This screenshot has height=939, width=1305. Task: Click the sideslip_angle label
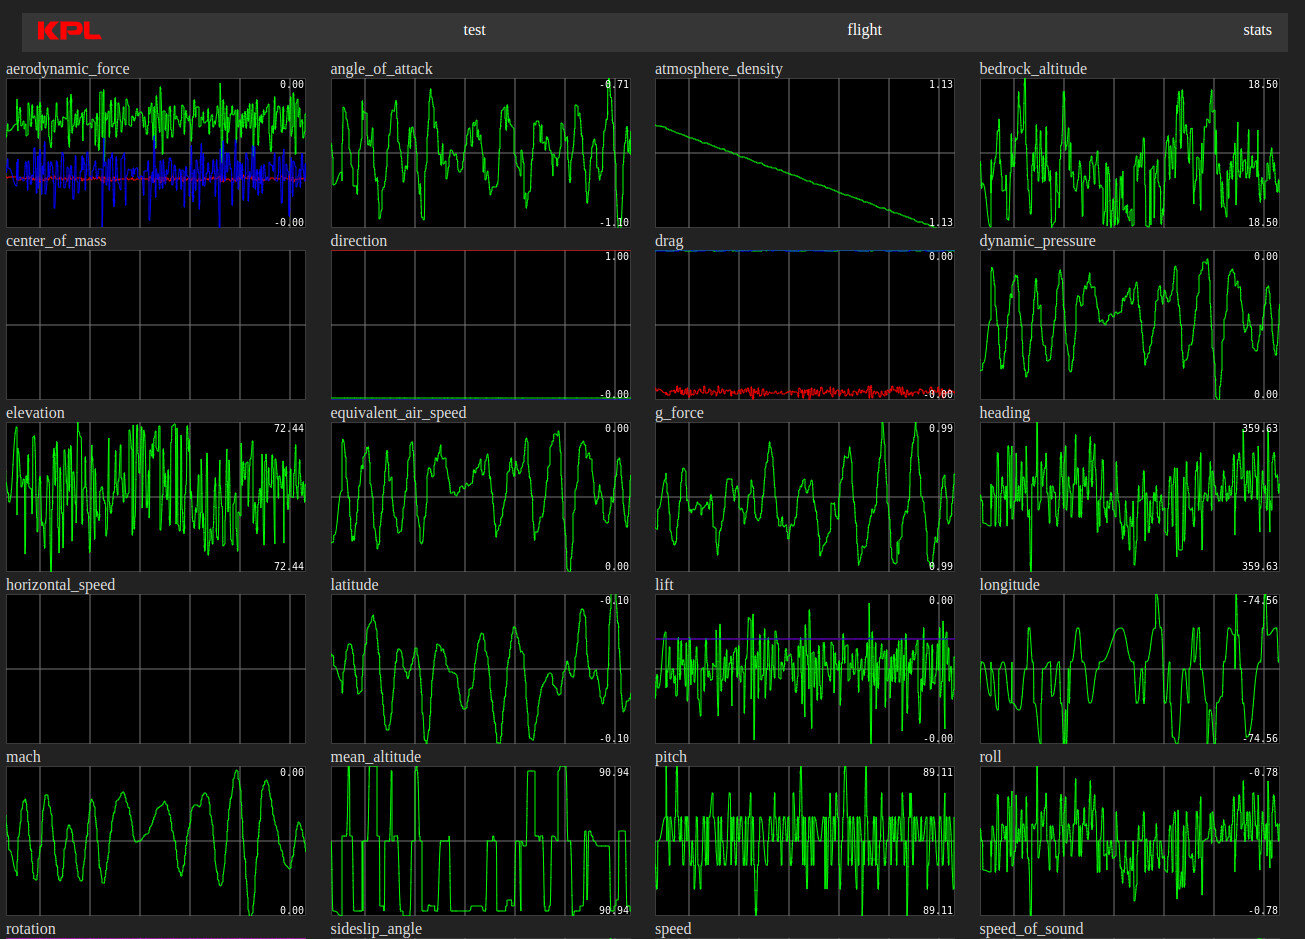point(377,929)
